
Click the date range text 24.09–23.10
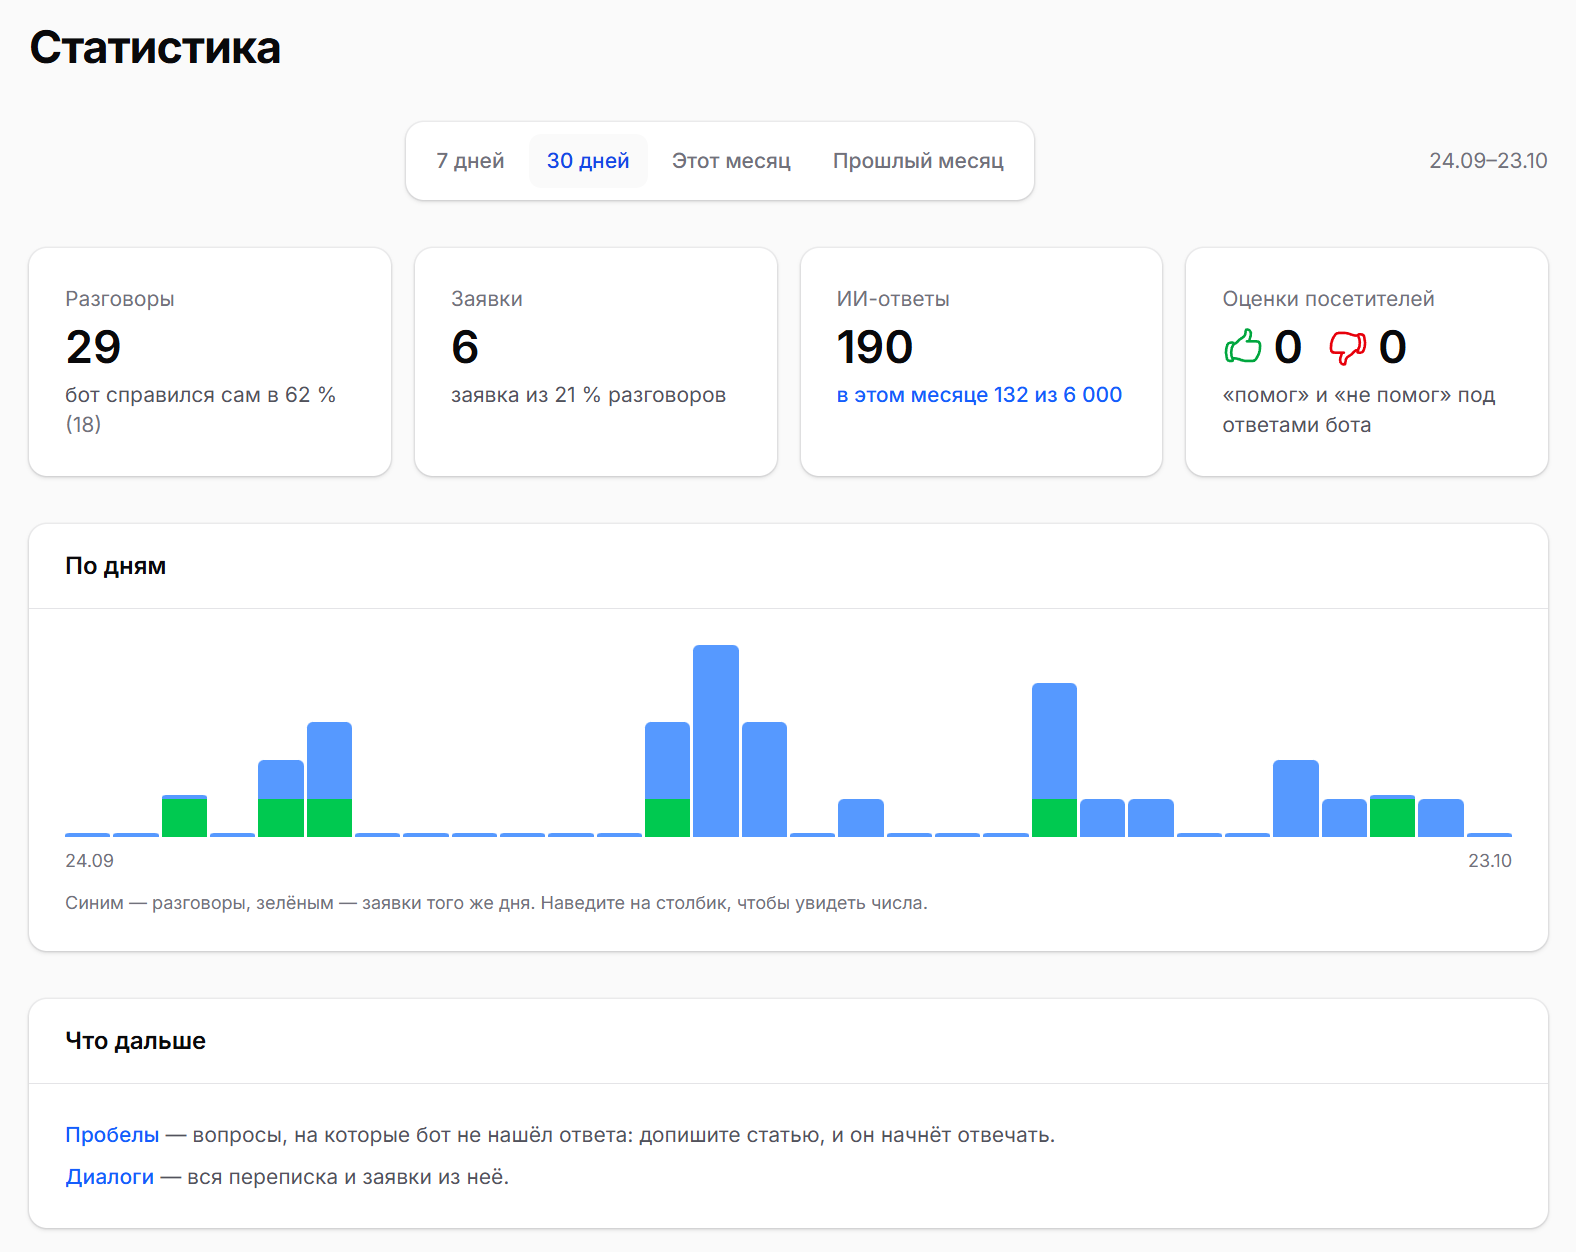click(x=1488, y=161)
